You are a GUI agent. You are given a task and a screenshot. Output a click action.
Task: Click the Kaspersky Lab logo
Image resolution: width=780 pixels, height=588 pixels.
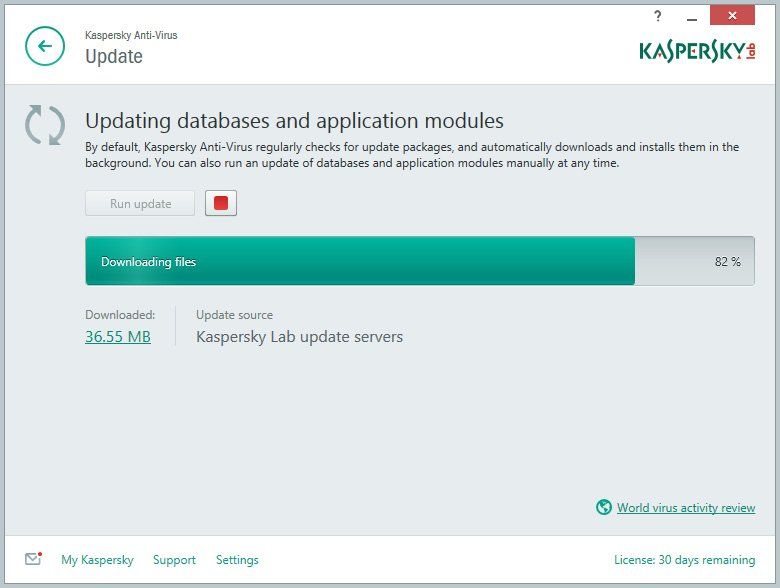click(x=697, y=51)
